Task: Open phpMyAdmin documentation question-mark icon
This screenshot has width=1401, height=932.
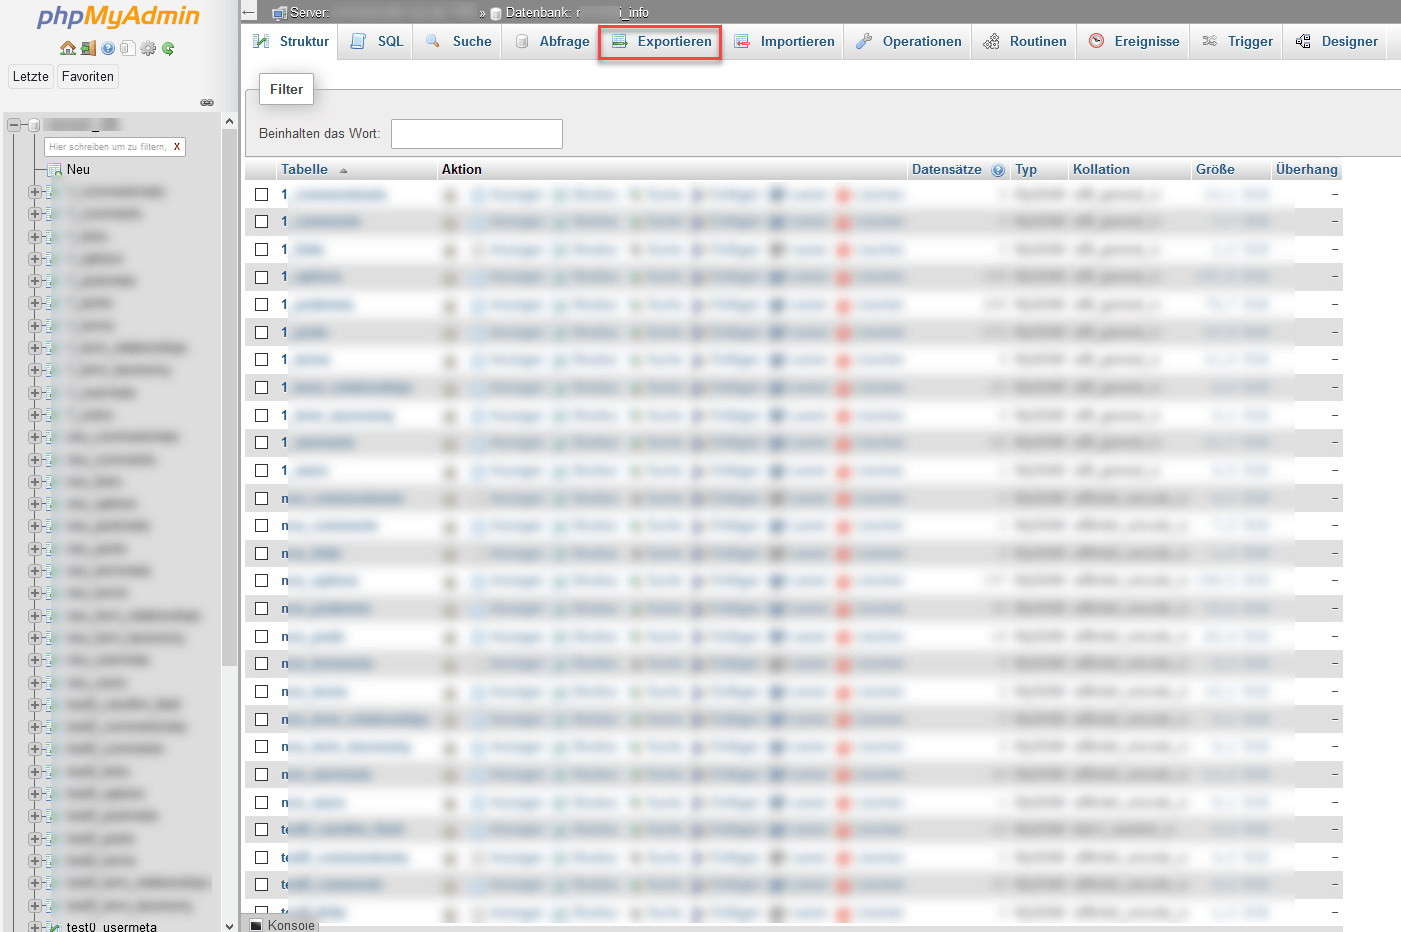Action: coord(108,48)
